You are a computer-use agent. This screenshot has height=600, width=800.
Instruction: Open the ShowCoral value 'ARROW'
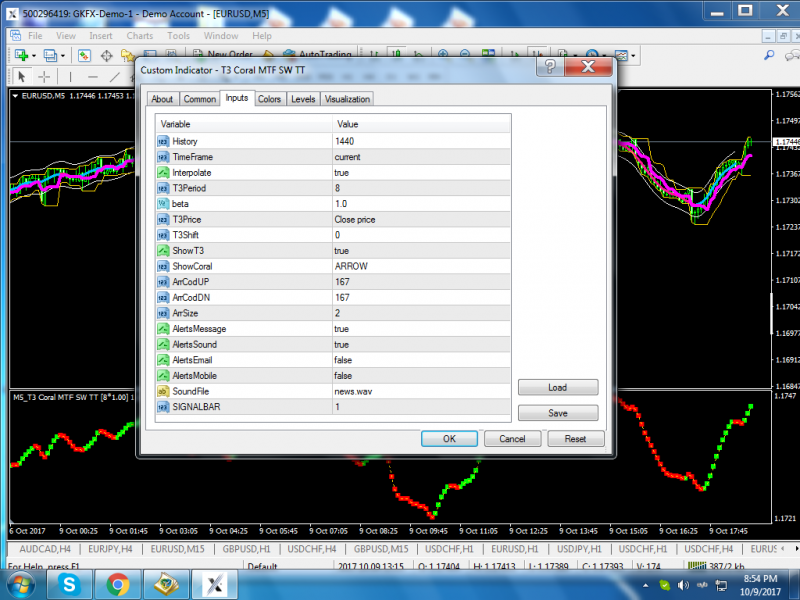coord(421,266)
